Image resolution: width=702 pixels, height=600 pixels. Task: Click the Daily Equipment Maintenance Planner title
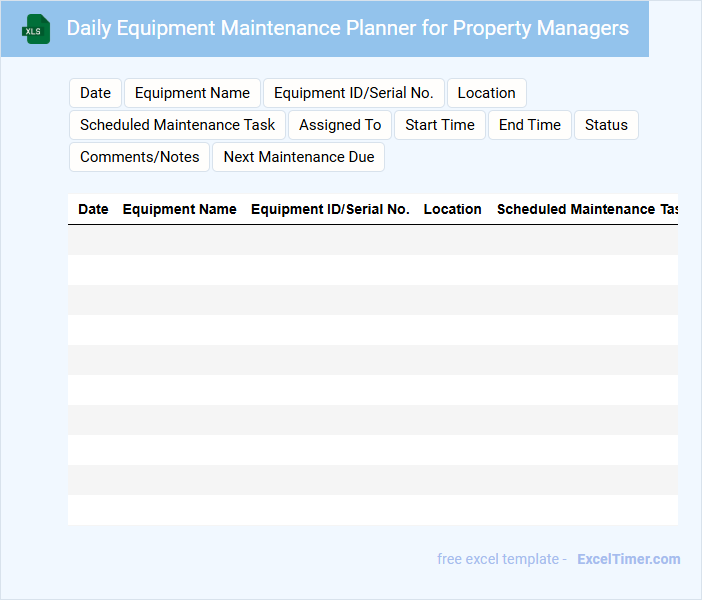click(x=347, y=28)
